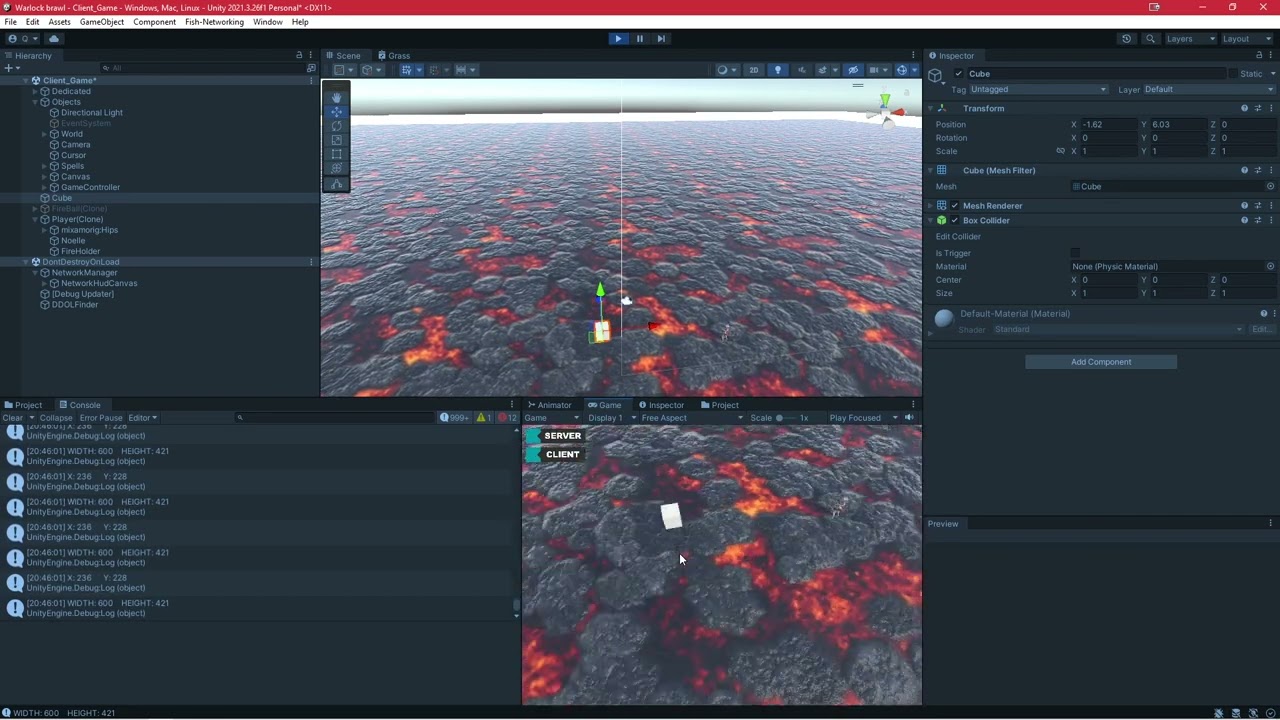Click the Step frame button

[x=661, y=39]
